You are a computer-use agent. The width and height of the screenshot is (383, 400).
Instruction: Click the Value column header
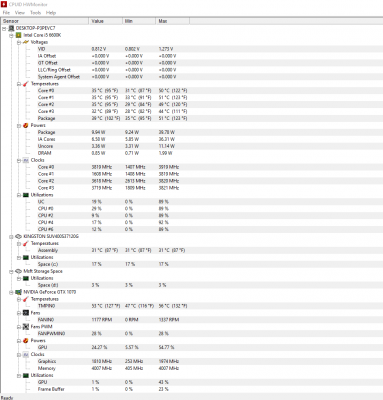pos(106,21)
